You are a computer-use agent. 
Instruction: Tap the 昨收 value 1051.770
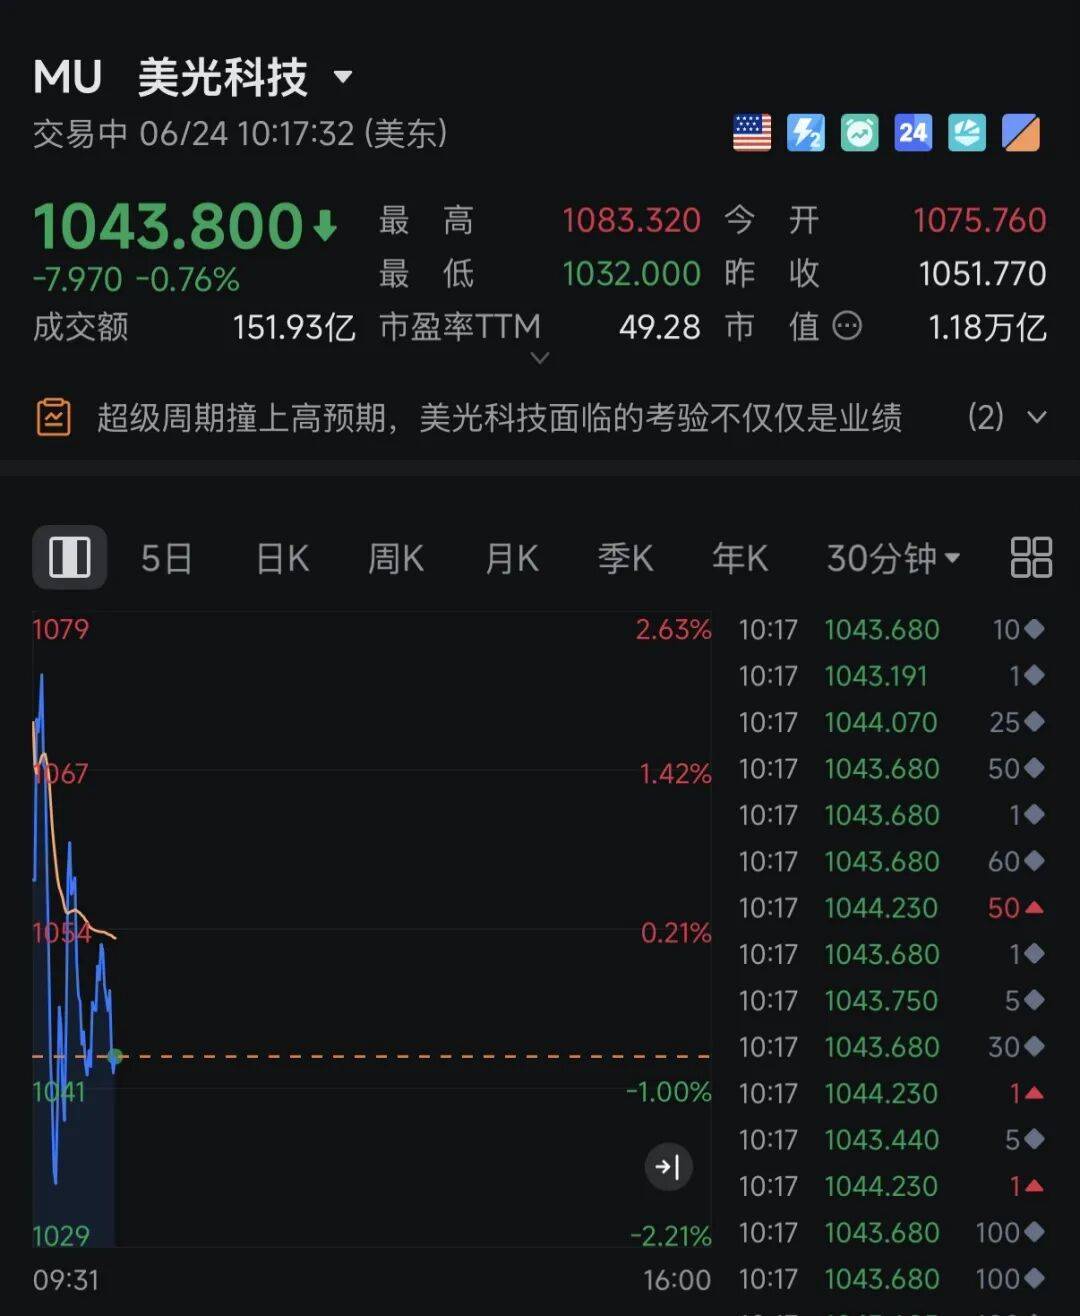(x=982, y=273)
